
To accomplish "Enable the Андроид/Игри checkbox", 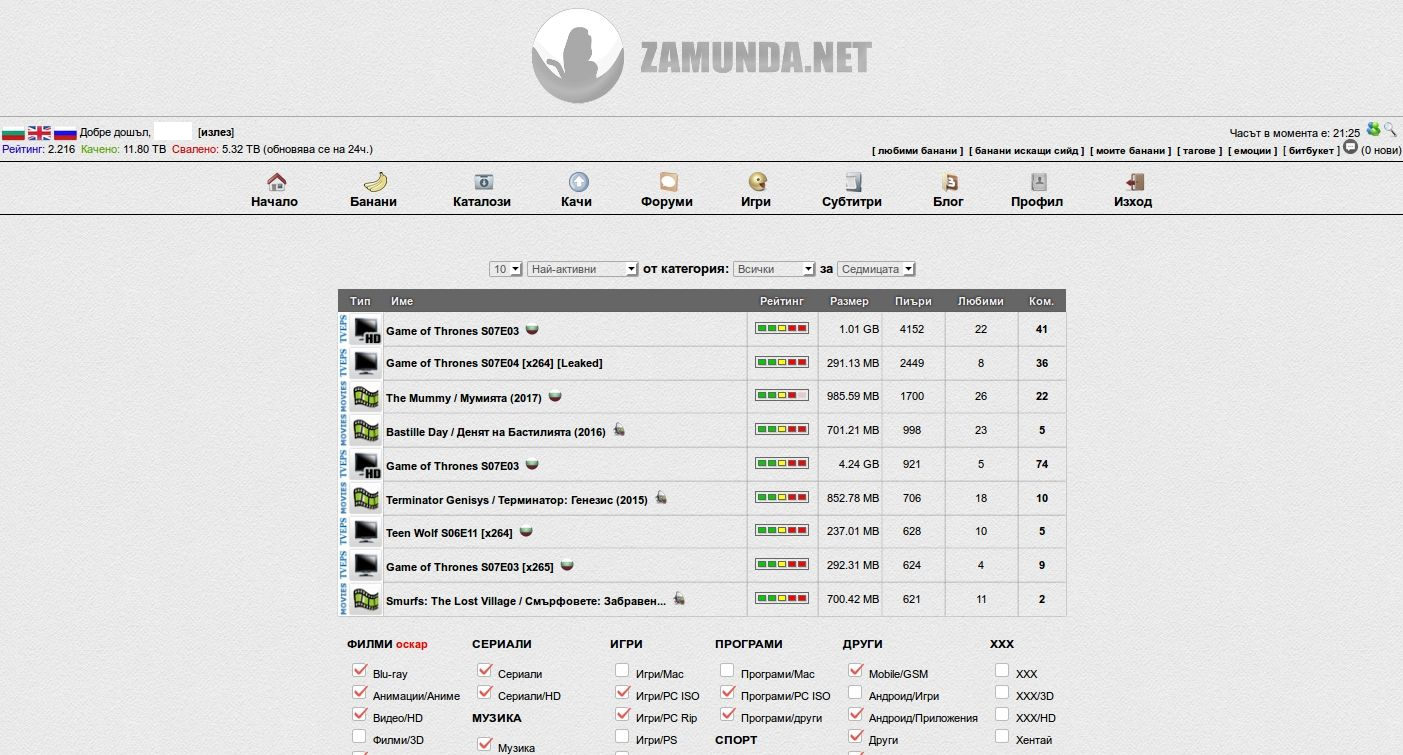I will tap(855, 693).
